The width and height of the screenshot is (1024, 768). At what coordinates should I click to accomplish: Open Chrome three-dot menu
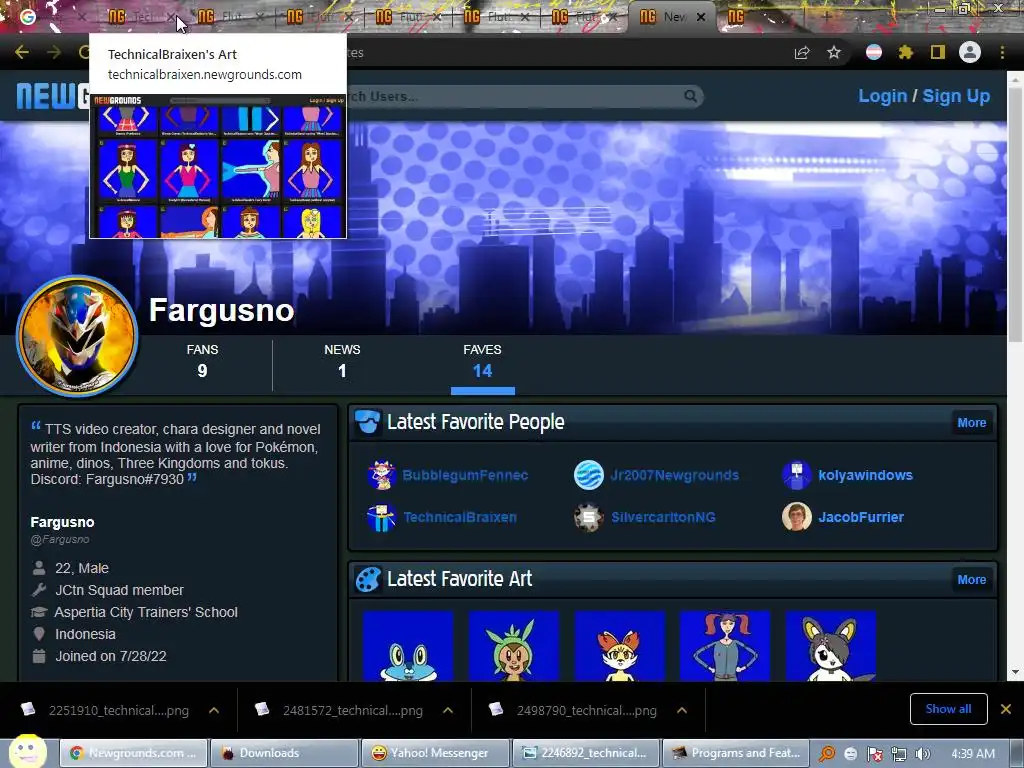point(1002,52)
